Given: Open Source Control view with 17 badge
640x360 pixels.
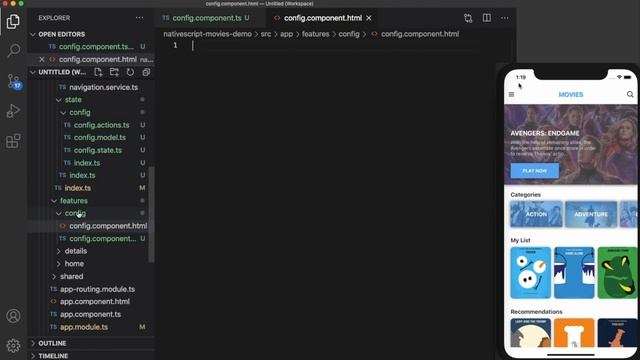Looking at the screenshot, I should coord(13,81).
